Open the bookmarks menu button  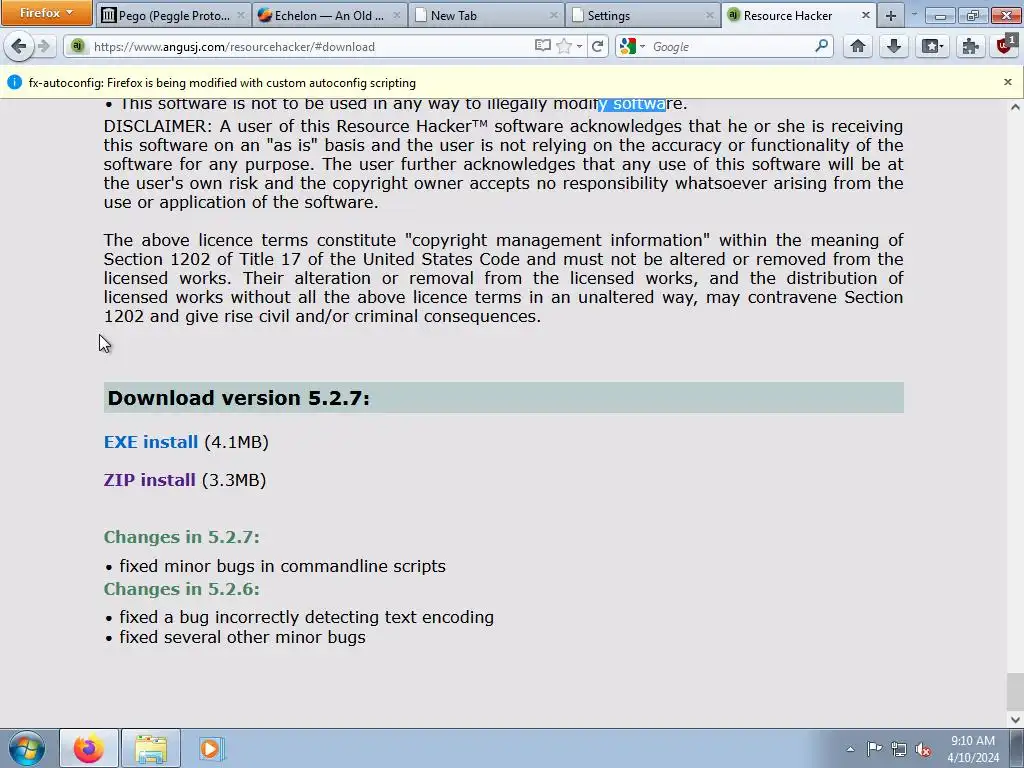[932, 46]
